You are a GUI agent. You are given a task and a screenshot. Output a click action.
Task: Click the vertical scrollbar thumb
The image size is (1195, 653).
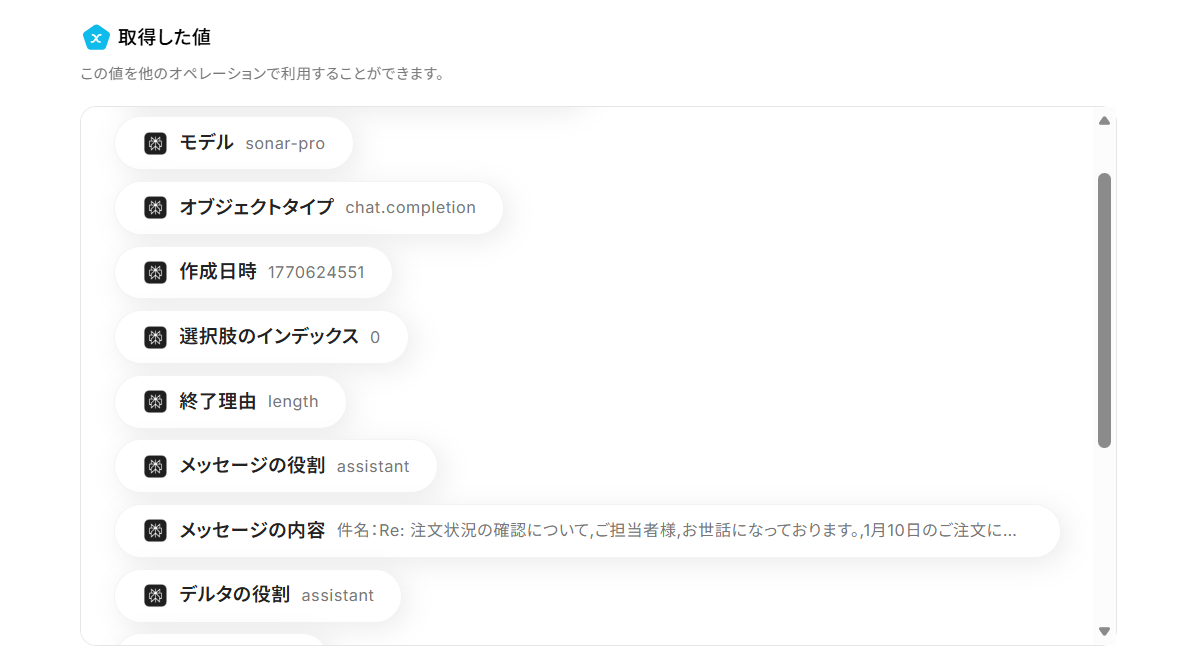point(1104,310)
